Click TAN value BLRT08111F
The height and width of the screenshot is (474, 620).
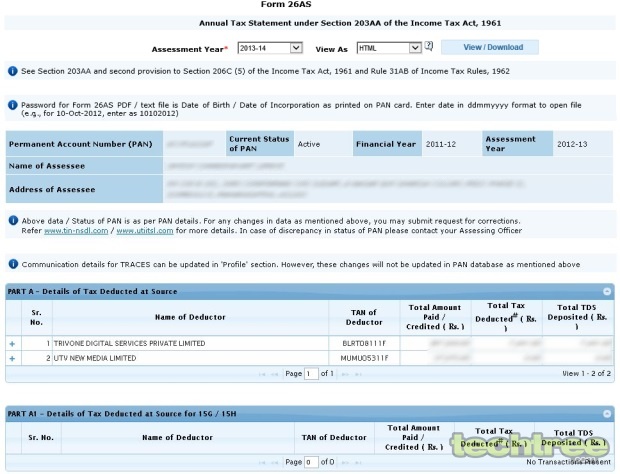(x=364, y=344)
